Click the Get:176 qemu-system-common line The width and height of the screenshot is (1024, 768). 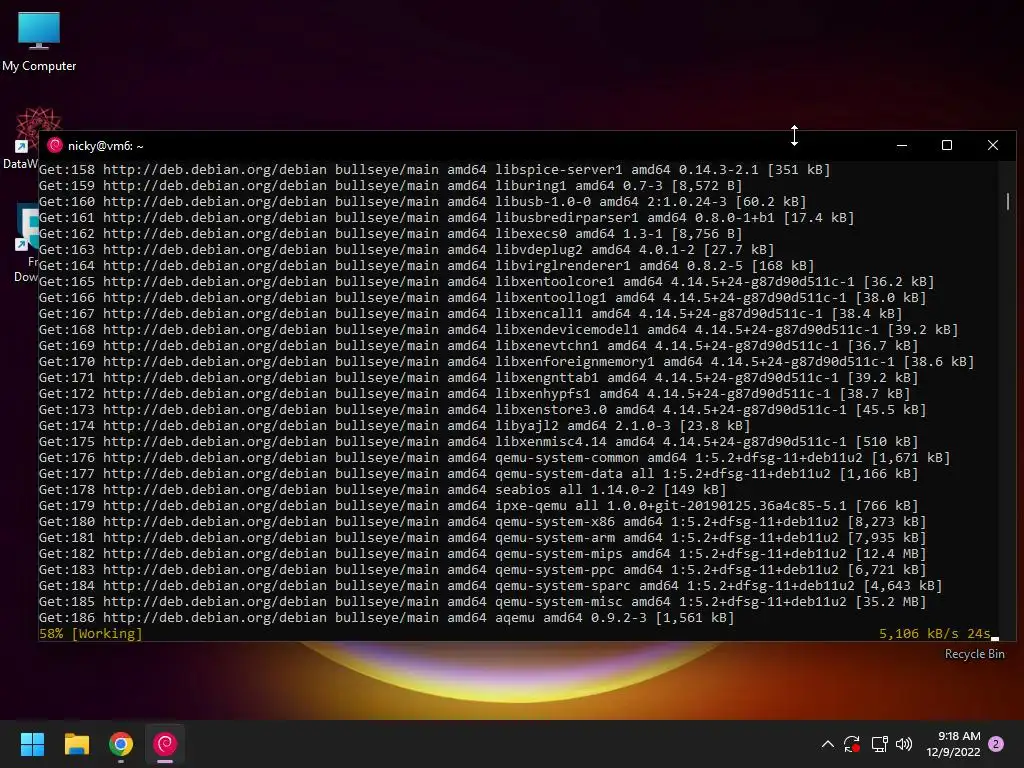(x=494, y=458)
